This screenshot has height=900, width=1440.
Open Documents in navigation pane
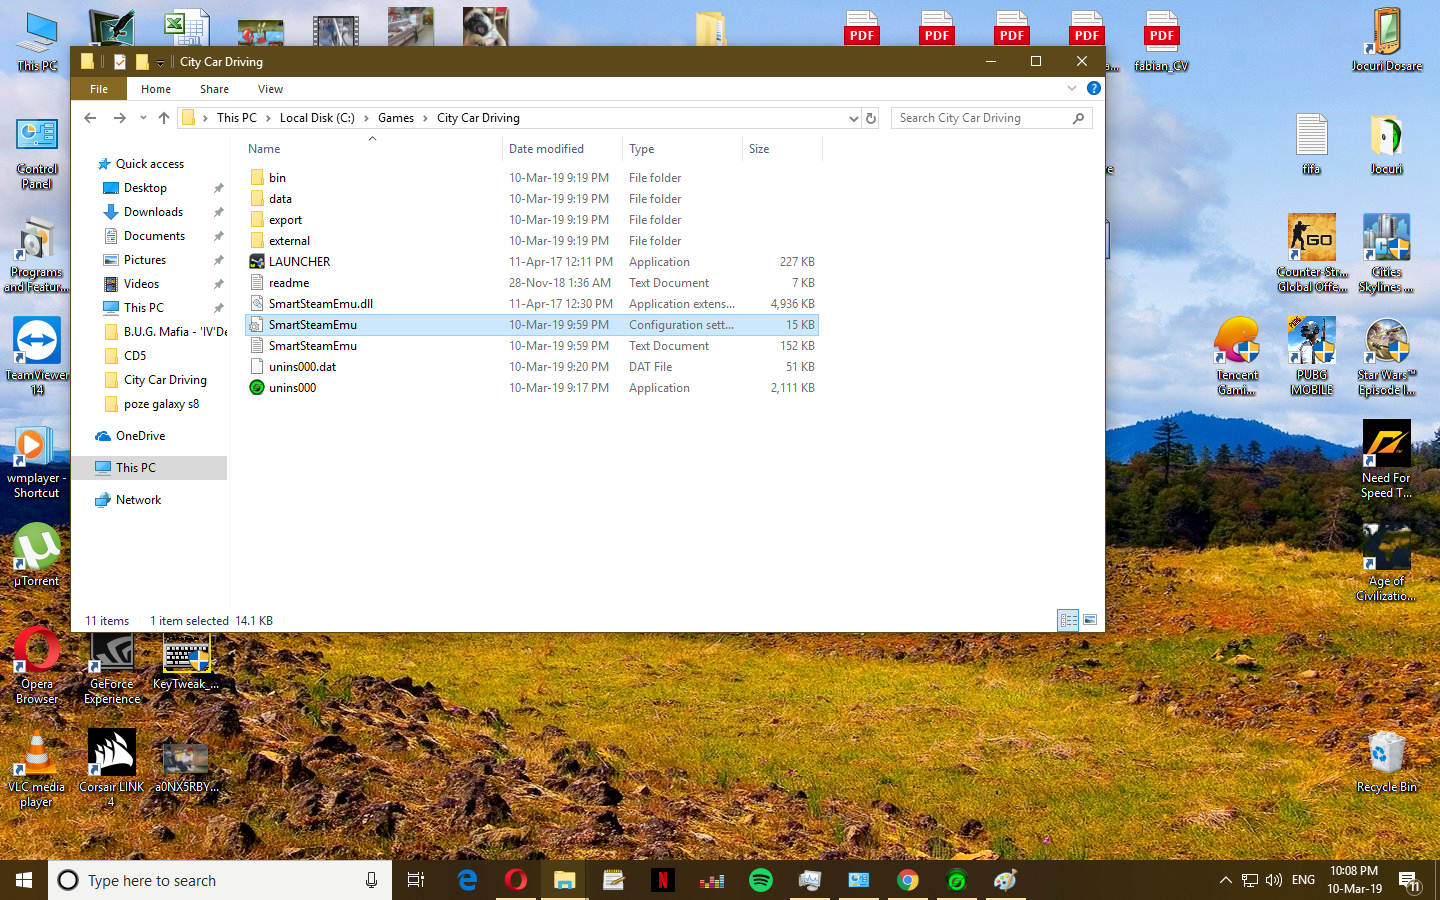tap(154, 236)
